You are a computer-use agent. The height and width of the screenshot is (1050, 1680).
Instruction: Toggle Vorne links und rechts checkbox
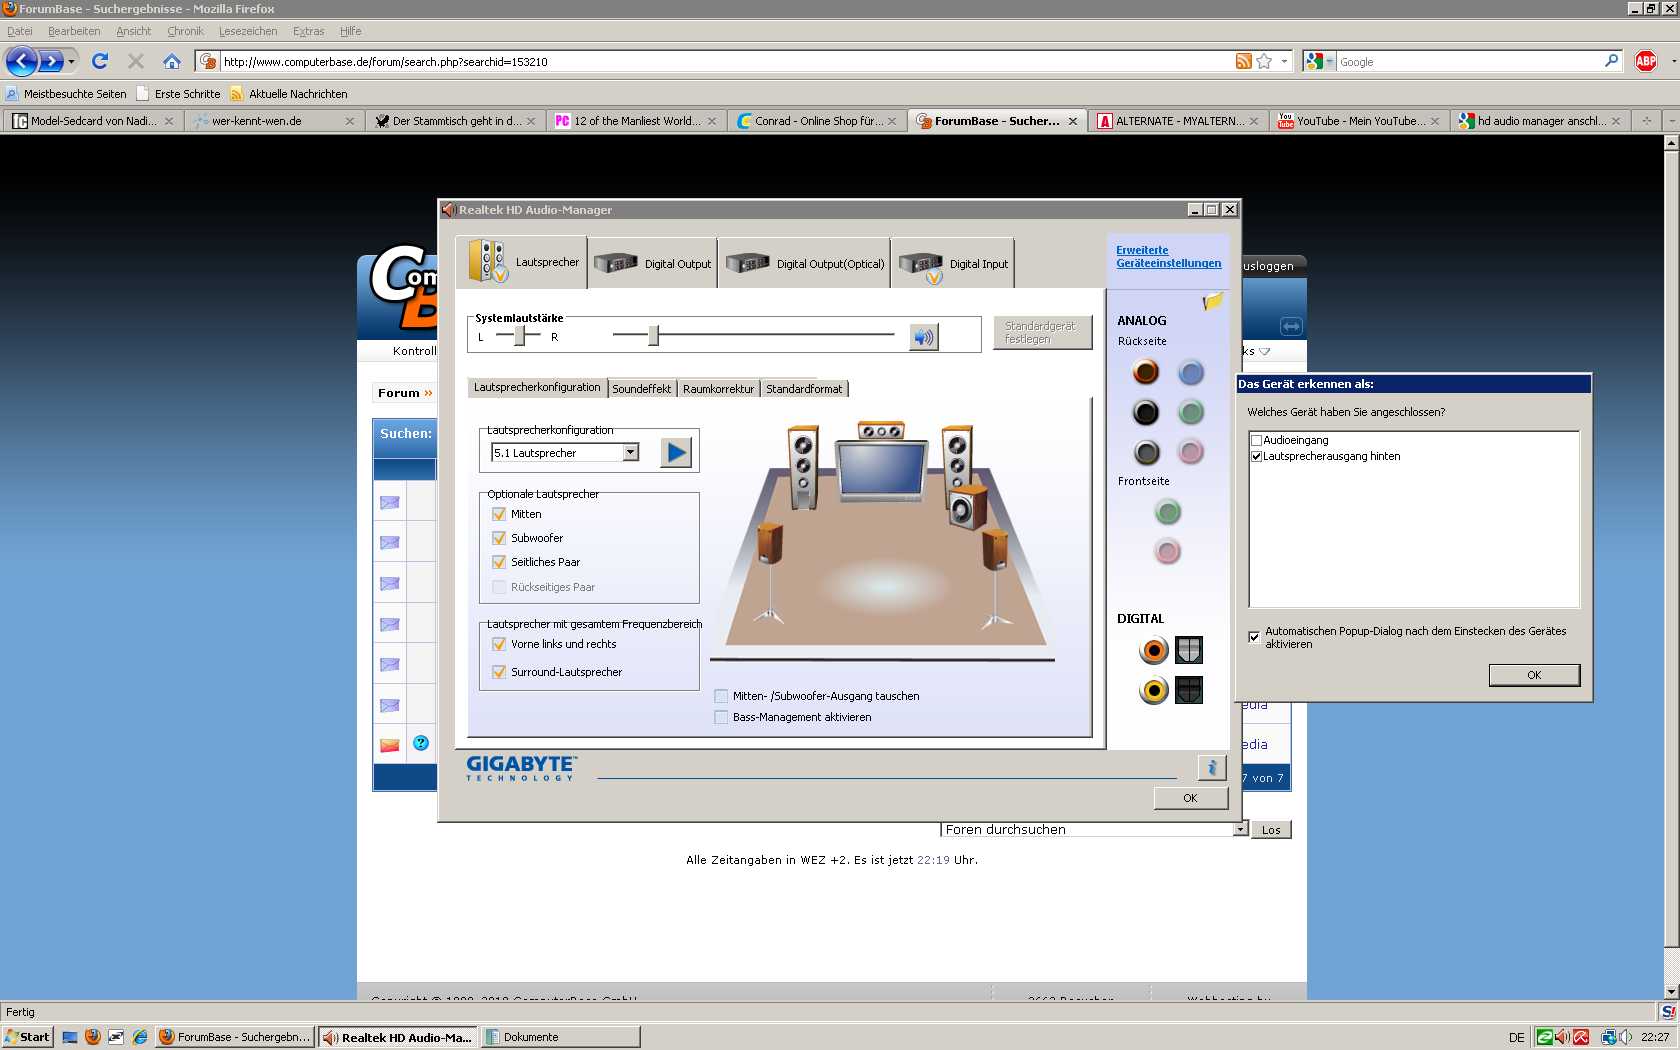click(x=499, y=644)
